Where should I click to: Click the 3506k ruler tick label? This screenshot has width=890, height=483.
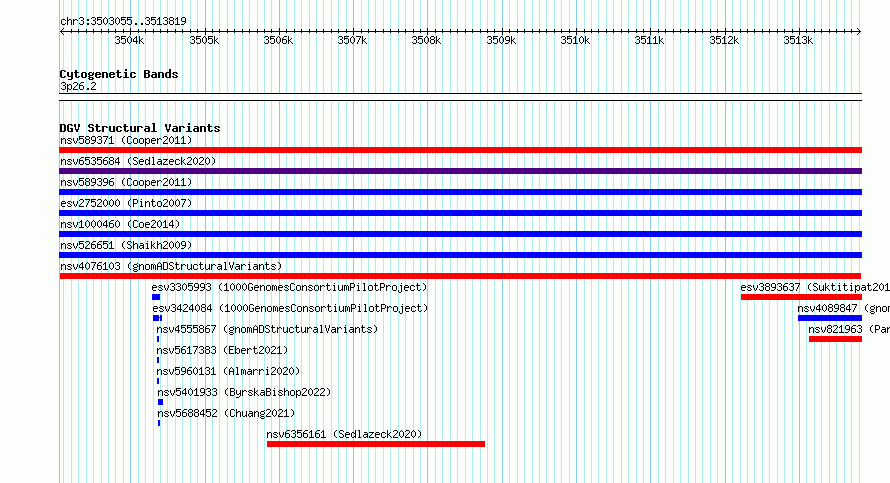pos(278,40)
